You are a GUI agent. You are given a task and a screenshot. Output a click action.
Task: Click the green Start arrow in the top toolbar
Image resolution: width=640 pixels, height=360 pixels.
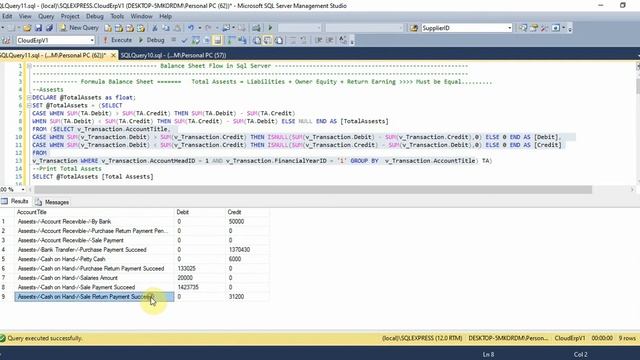click(x=270, y=28)
